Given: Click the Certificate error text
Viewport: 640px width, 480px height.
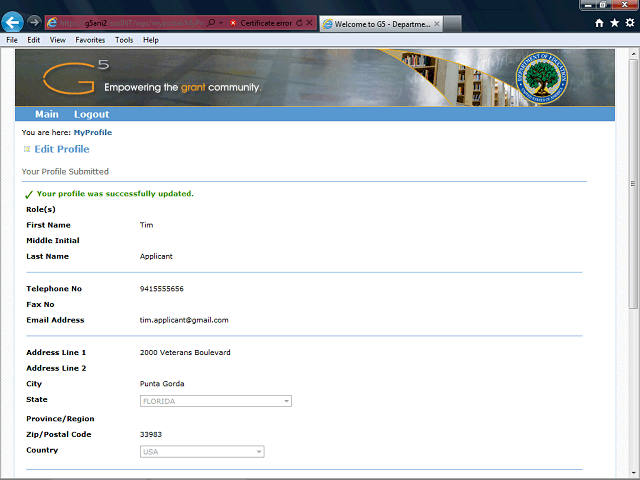Looking at the screenshot, I should [266, 23].
